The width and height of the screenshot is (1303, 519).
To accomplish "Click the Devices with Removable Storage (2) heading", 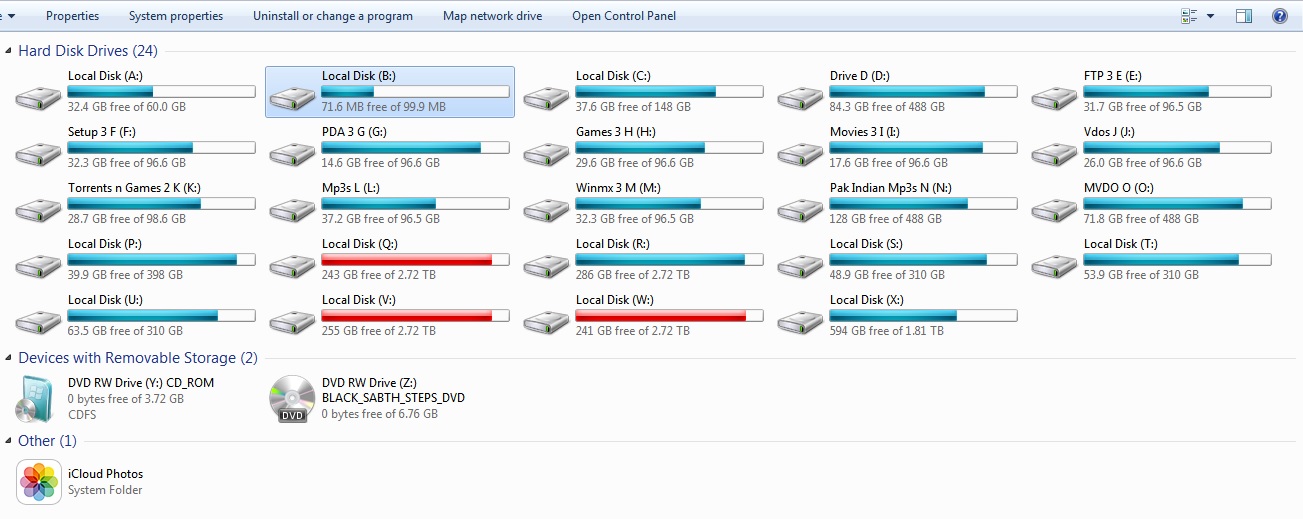I will pyautogui.click(x=138, y=358).
